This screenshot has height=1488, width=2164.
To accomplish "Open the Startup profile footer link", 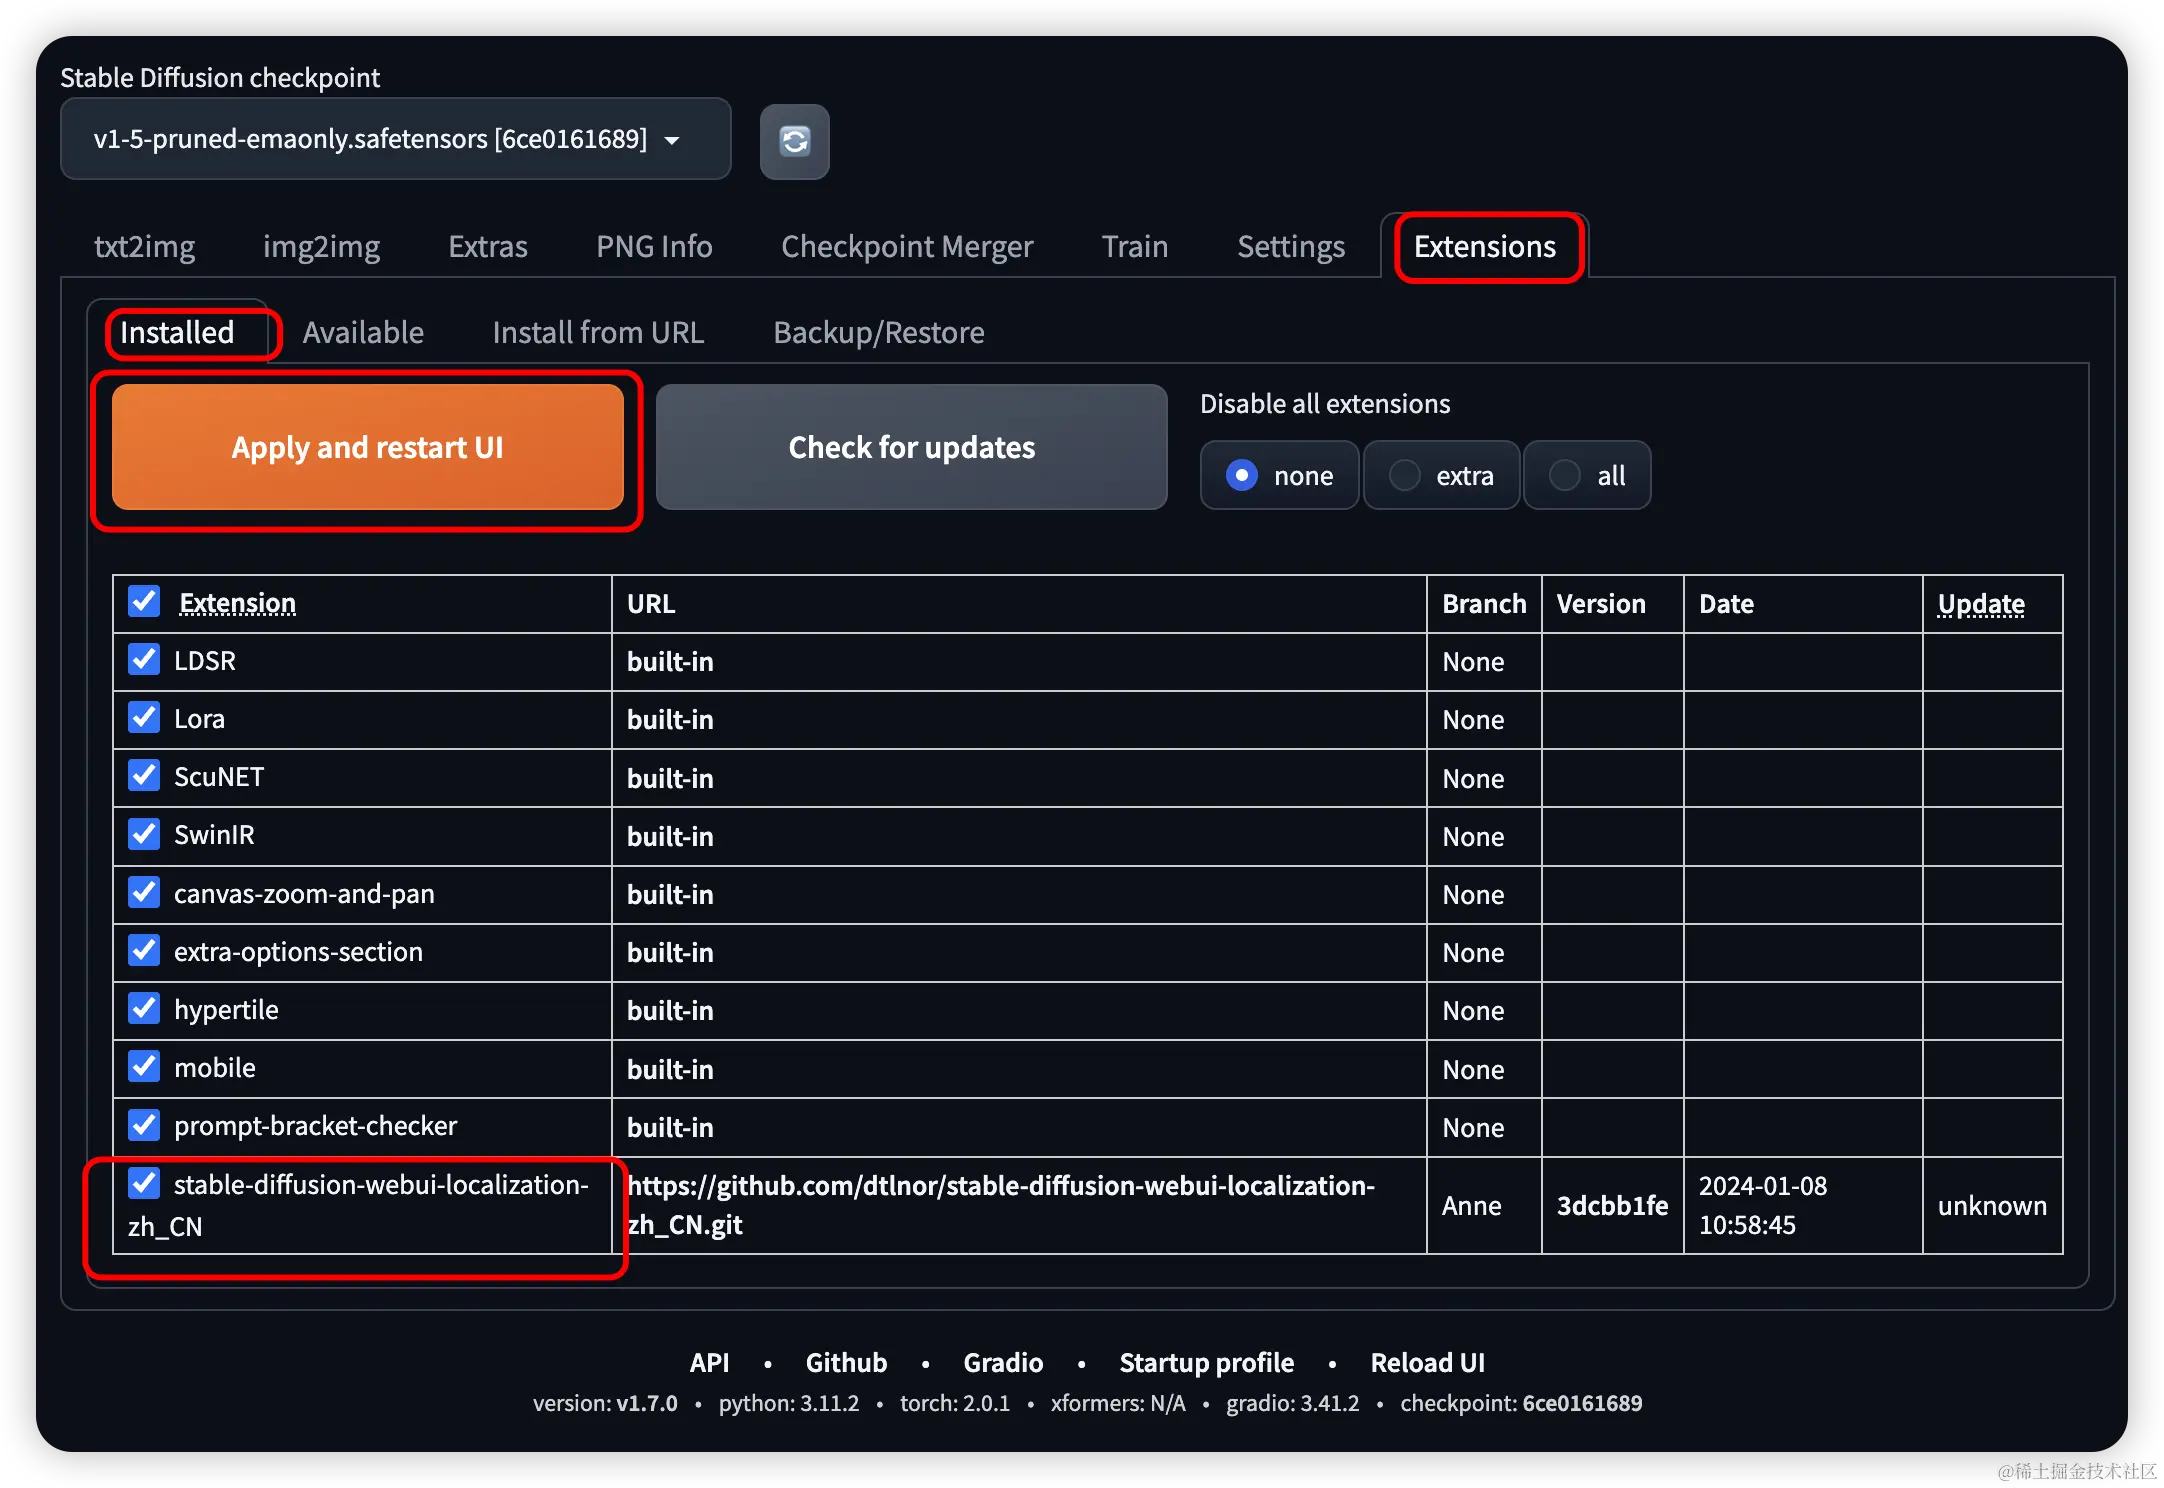I will 1206,1362.
